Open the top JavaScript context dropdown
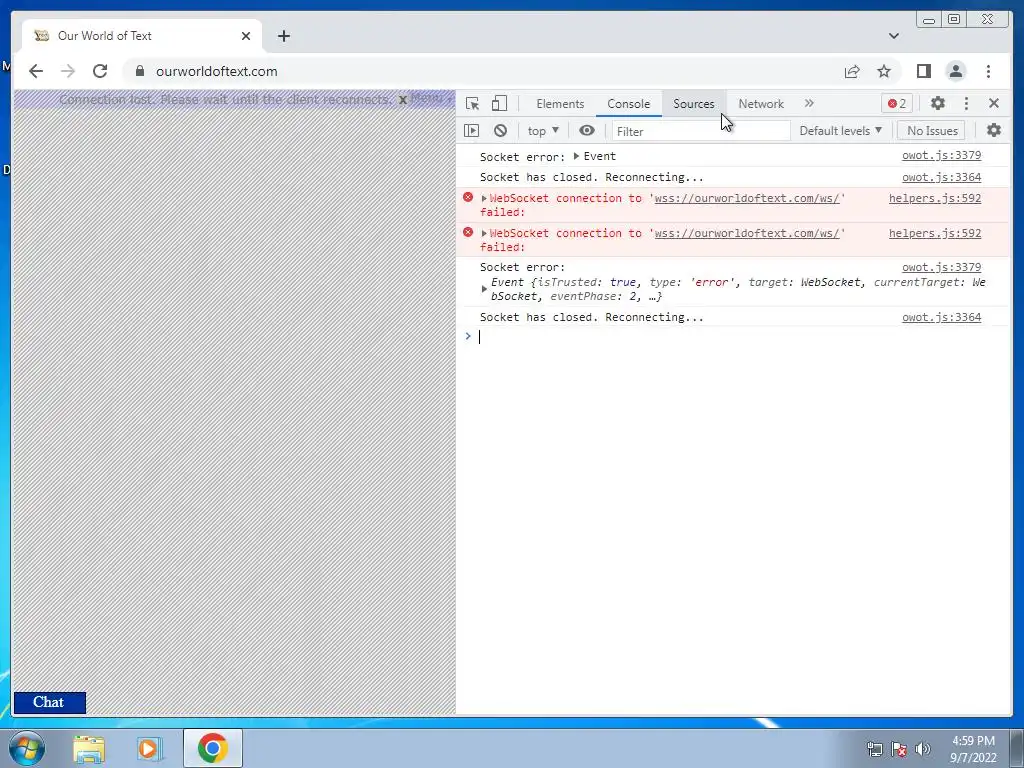The image size is (1024, 768). (x=543, y=131)
